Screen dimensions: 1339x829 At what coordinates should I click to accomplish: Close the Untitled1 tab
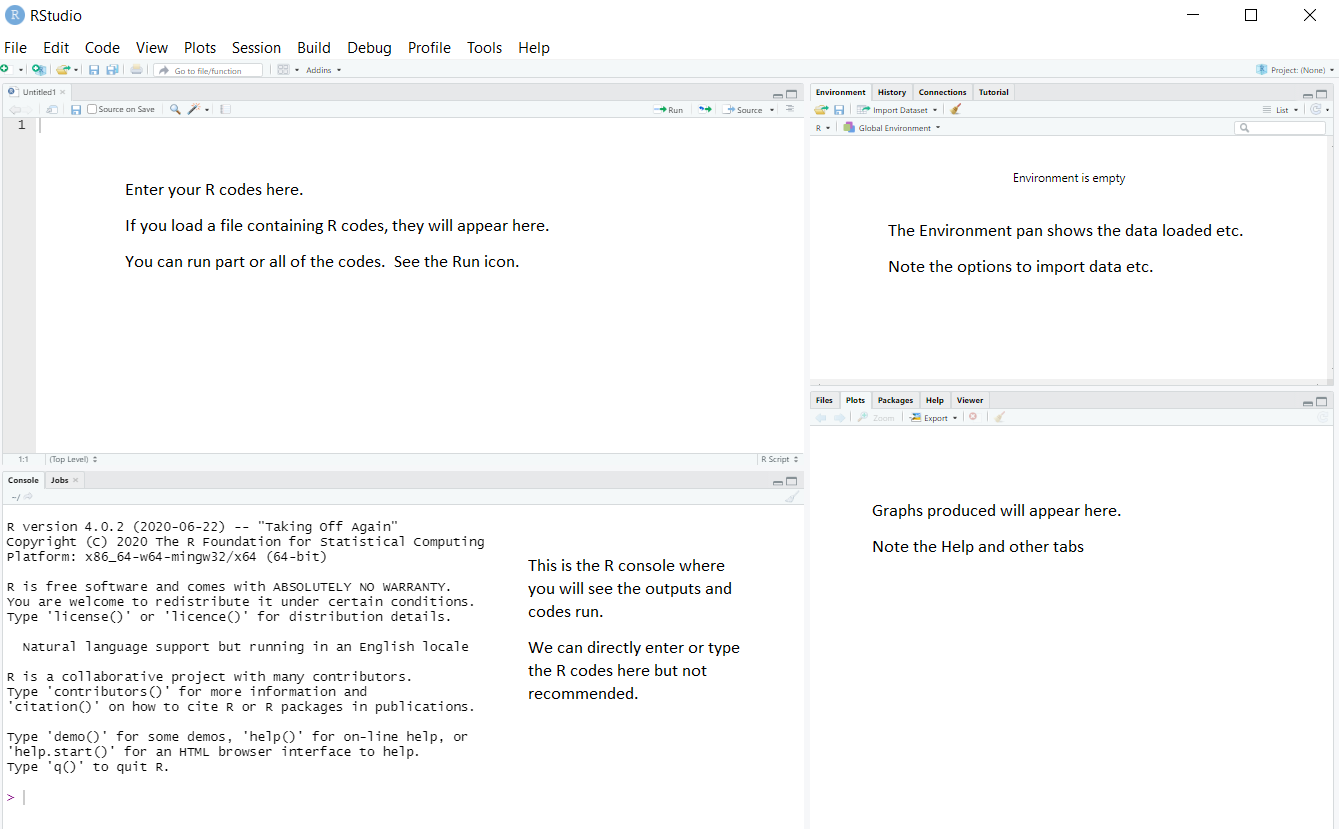point(62,92)
